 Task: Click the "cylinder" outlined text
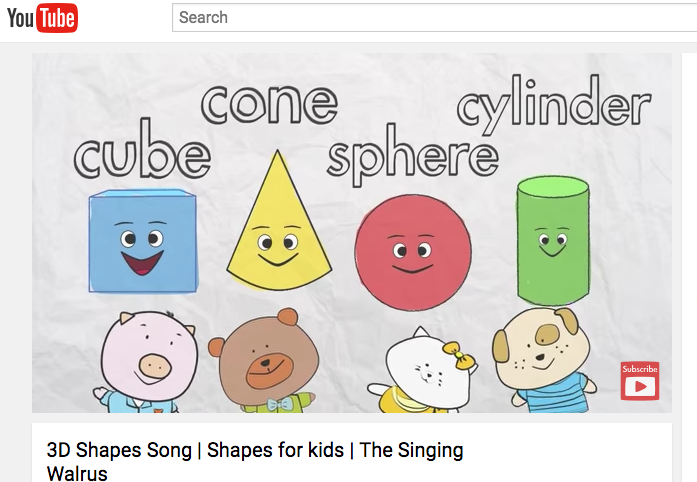[554, 105]
